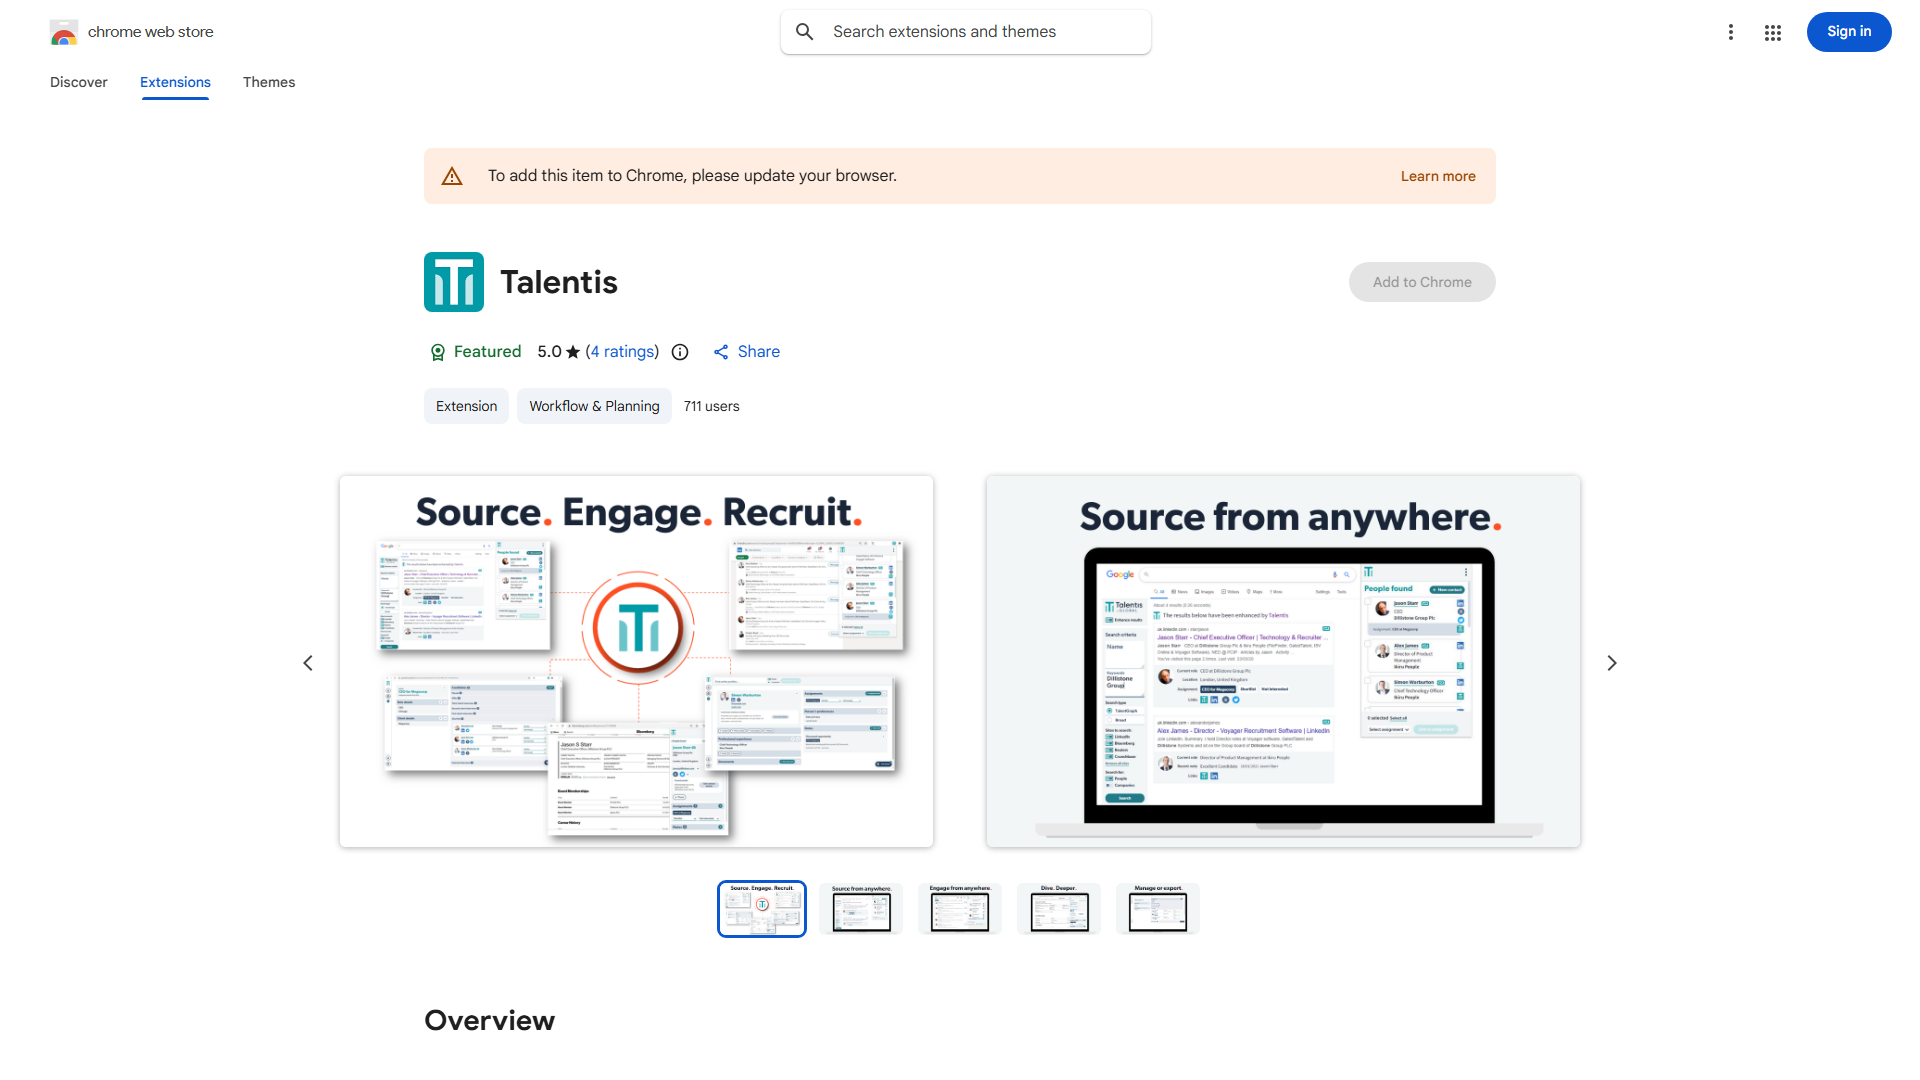Open the three-dot overflow menu
This screenshot has width=1920, height=1080.
coord(1731,32)
